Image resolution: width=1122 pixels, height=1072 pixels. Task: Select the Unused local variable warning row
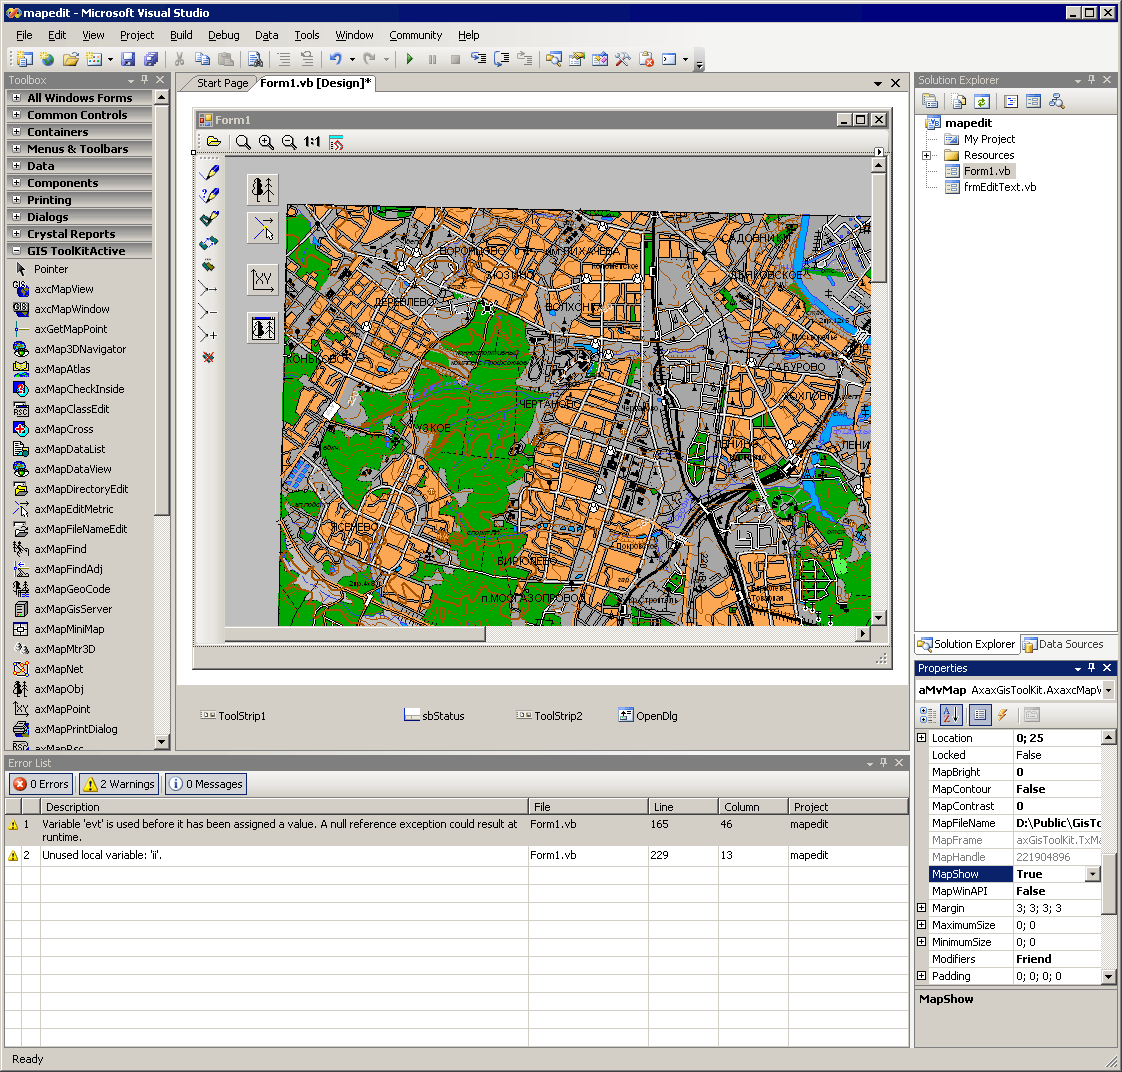[457, 855]
